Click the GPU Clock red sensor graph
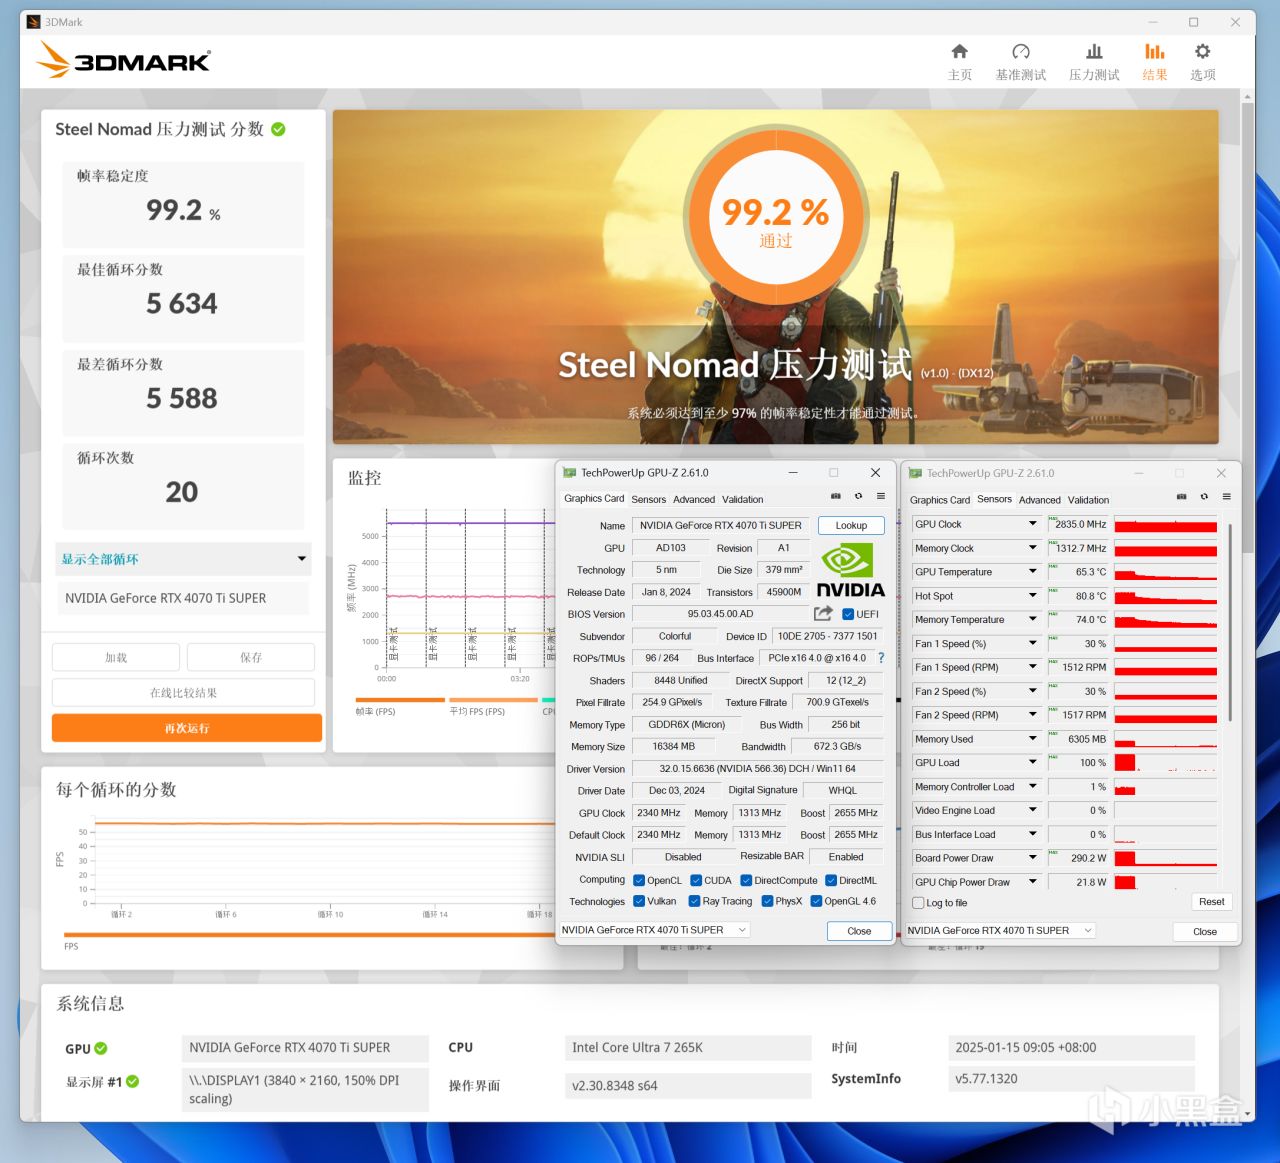Viewport: 1280px width, 1163px height. (x=1166, y=524)
